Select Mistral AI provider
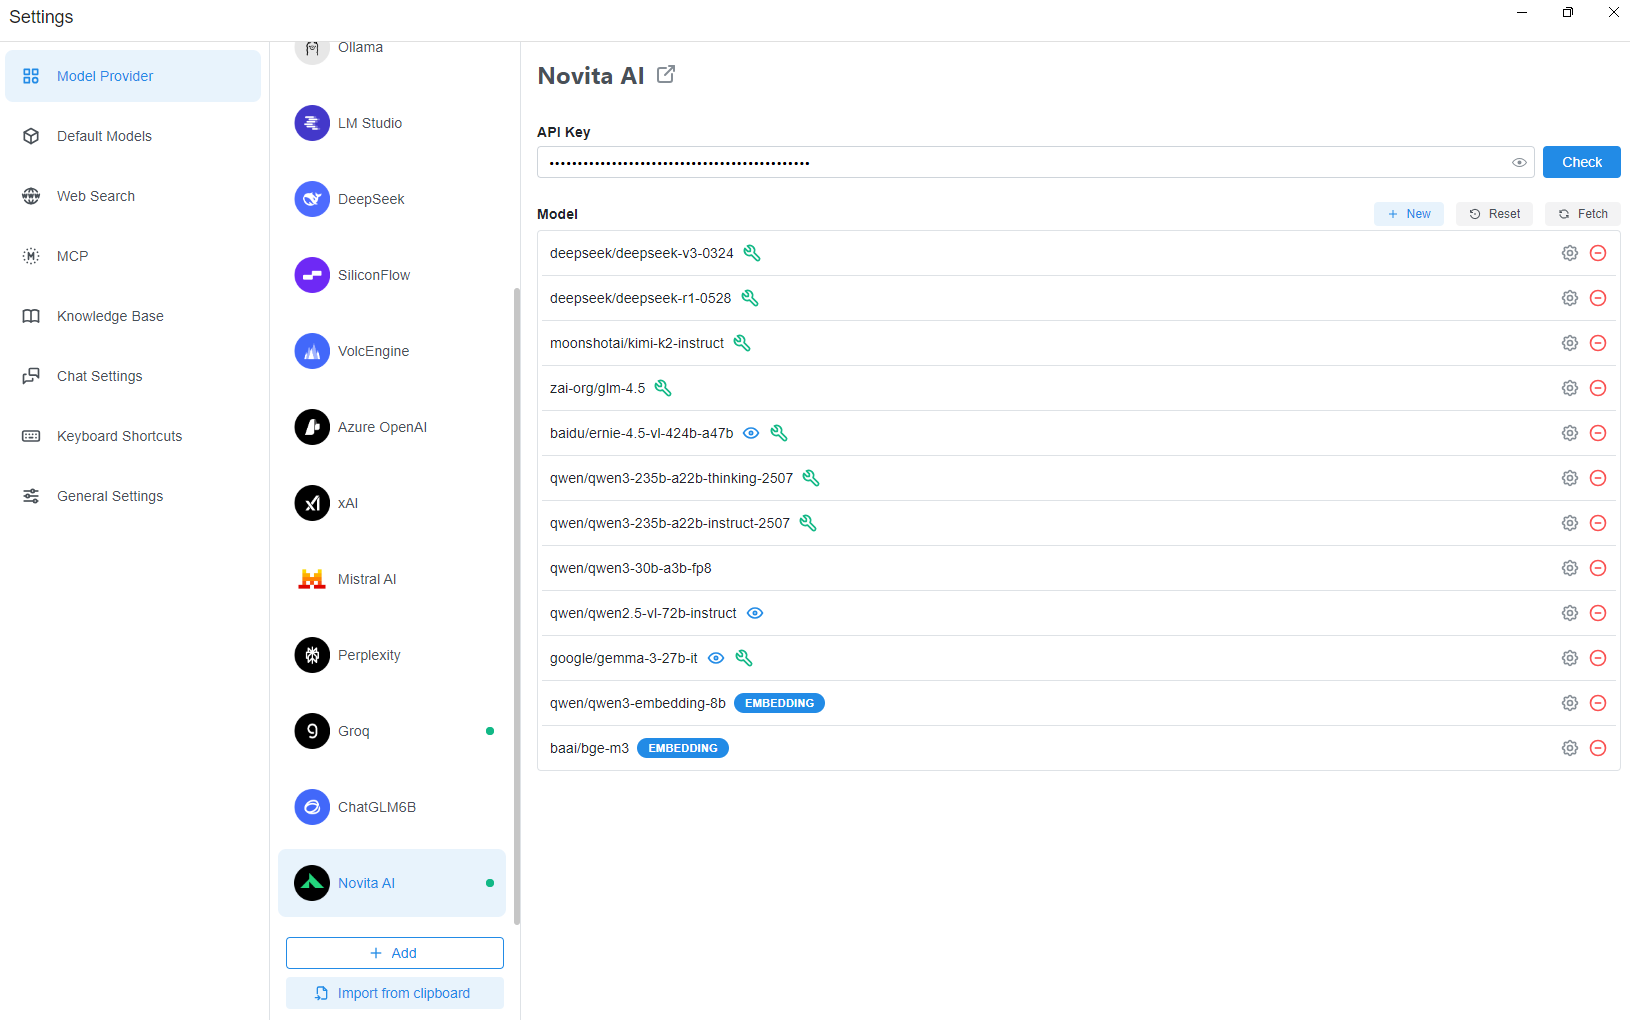Viewport: 1630px width, 1020px height. [x=392, y=579]
